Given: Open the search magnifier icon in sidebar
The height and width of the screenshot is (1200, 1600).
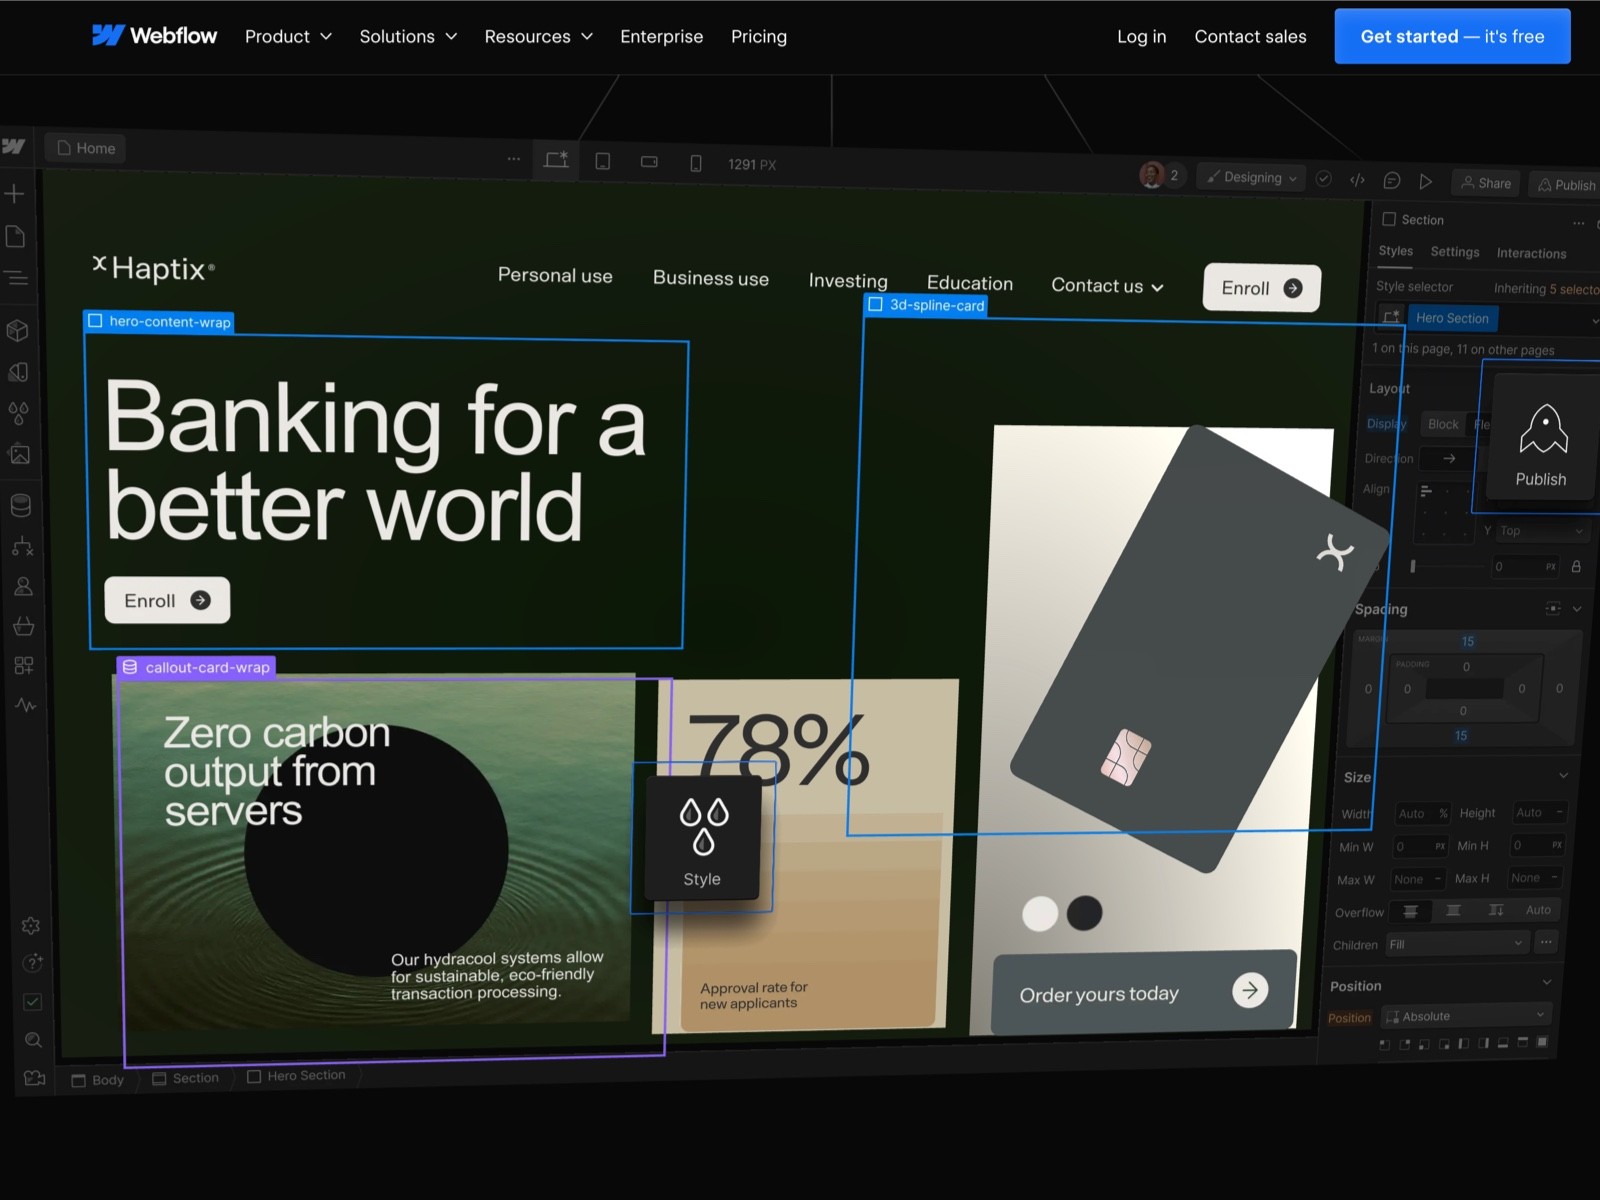Looking at the screenshot, I should [x=33, y=1040].
